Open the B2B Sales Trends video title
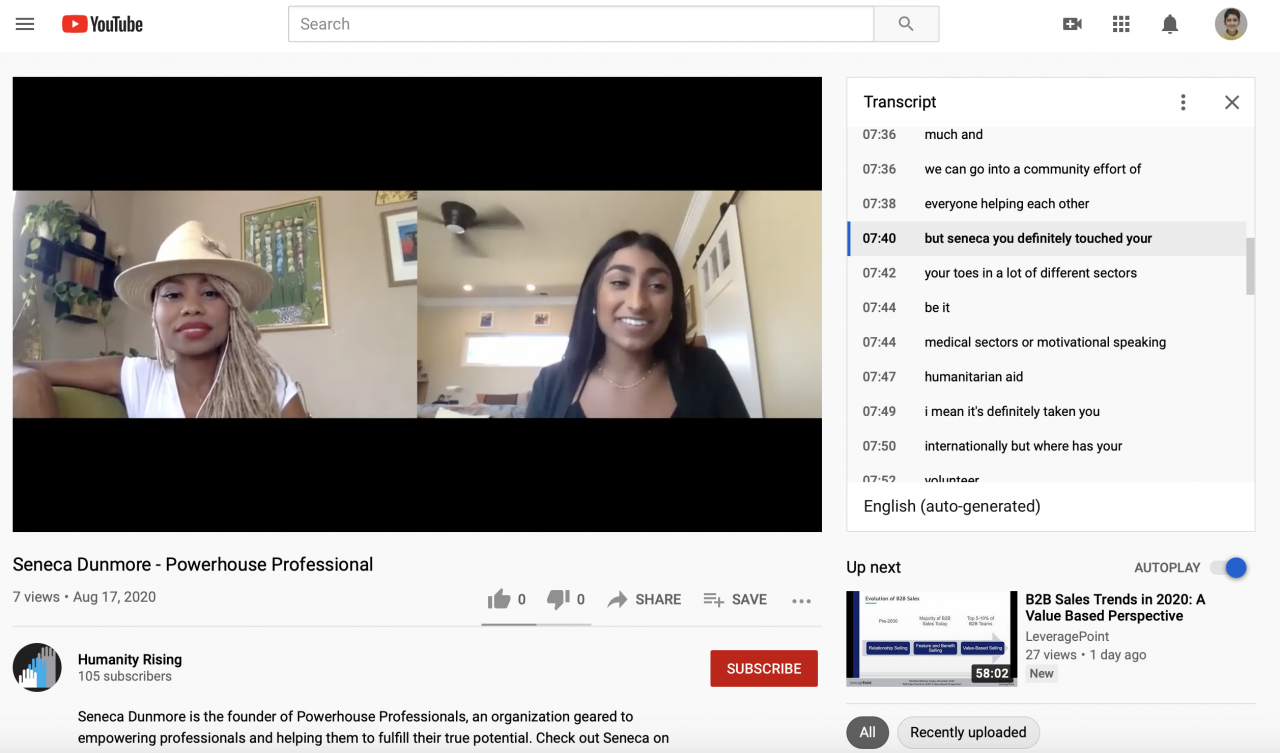This screenshot has width=1280, height=753. 1115,607
